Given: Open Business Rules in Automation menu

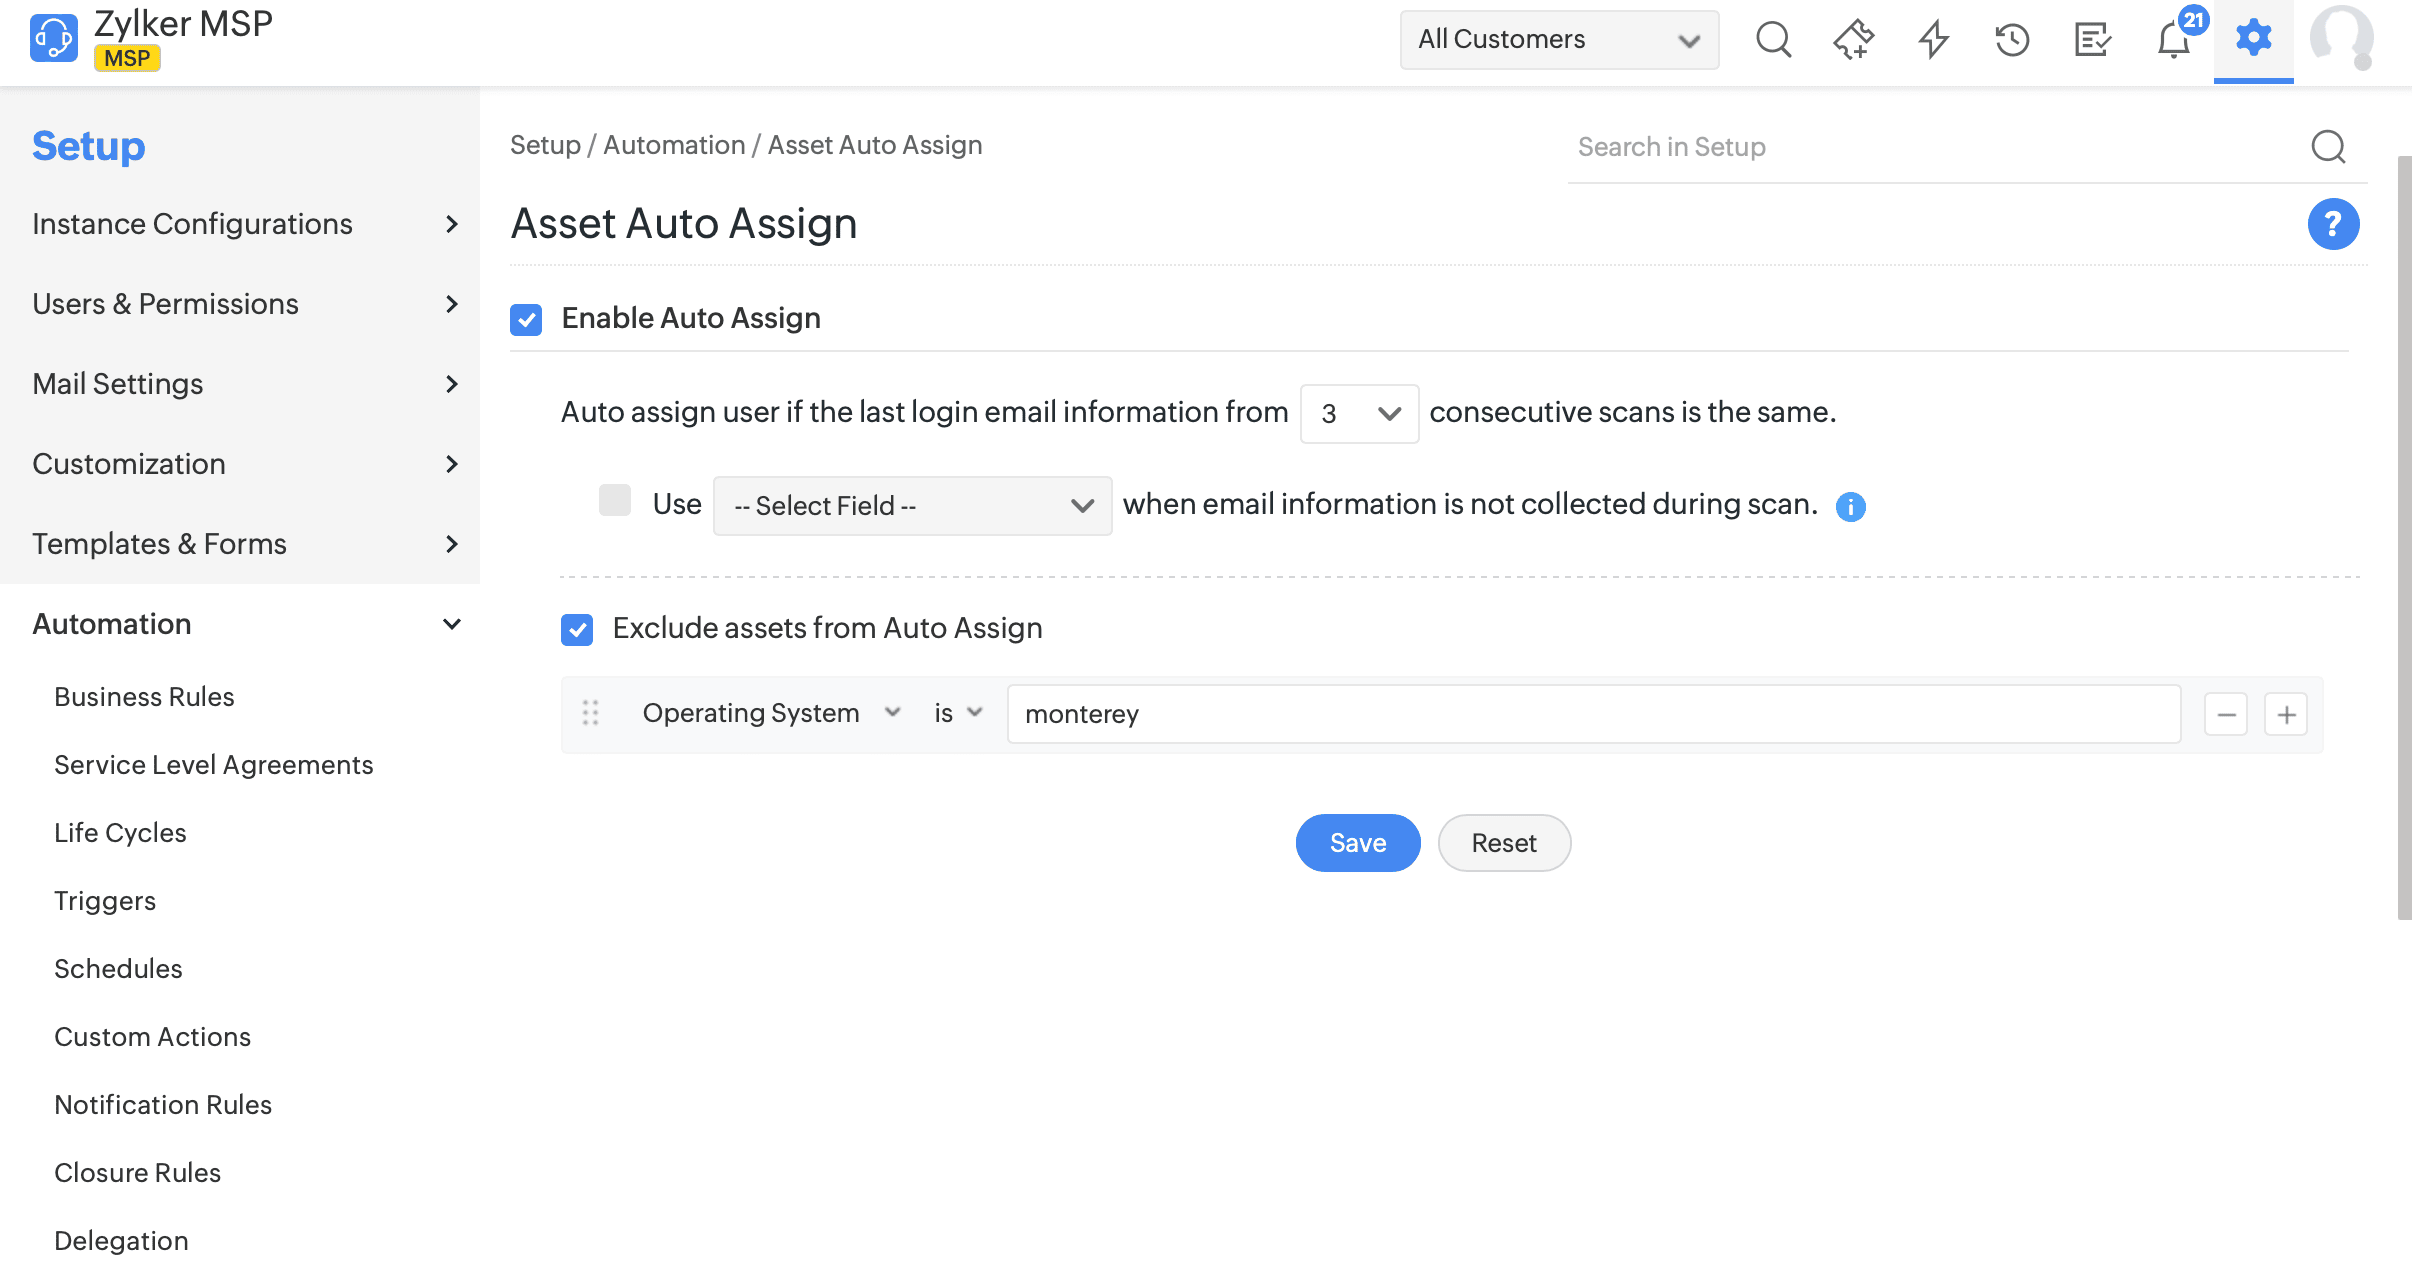Looking at the screenshot, I should [x=144, y=697].
